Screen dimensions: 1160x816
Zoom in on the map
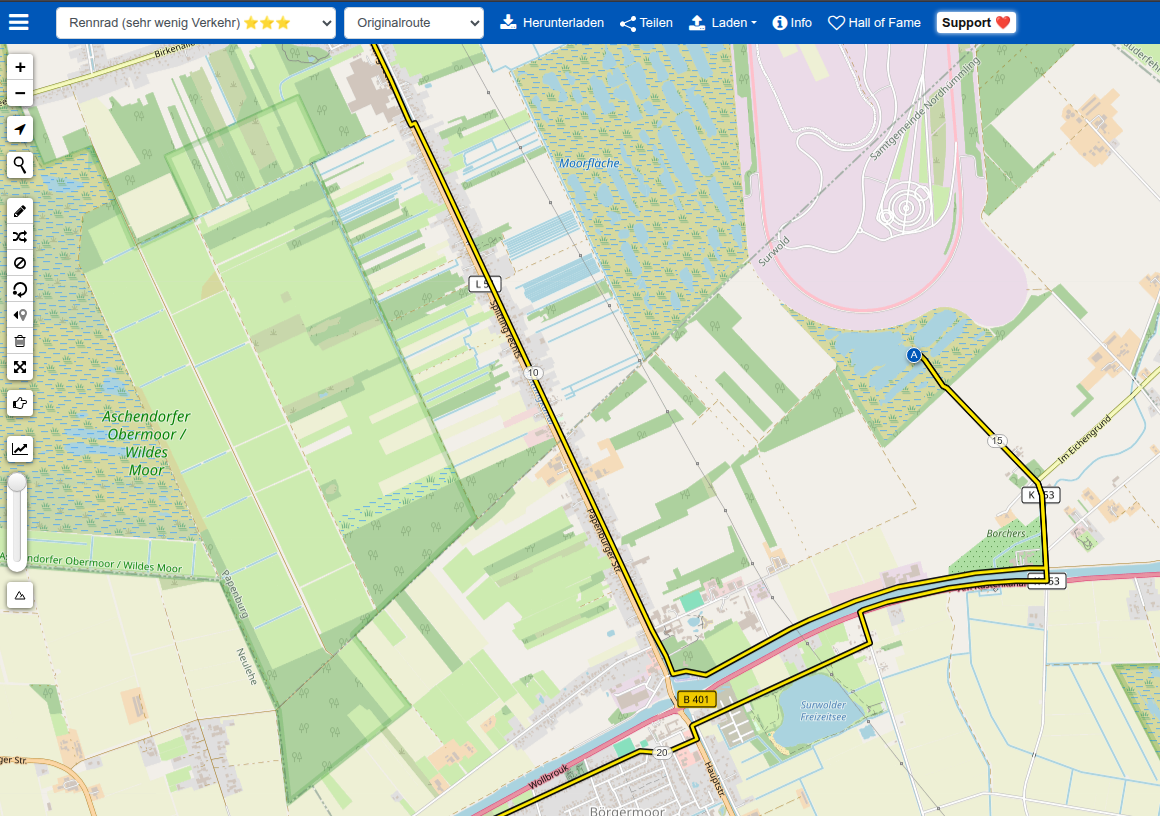20,67
